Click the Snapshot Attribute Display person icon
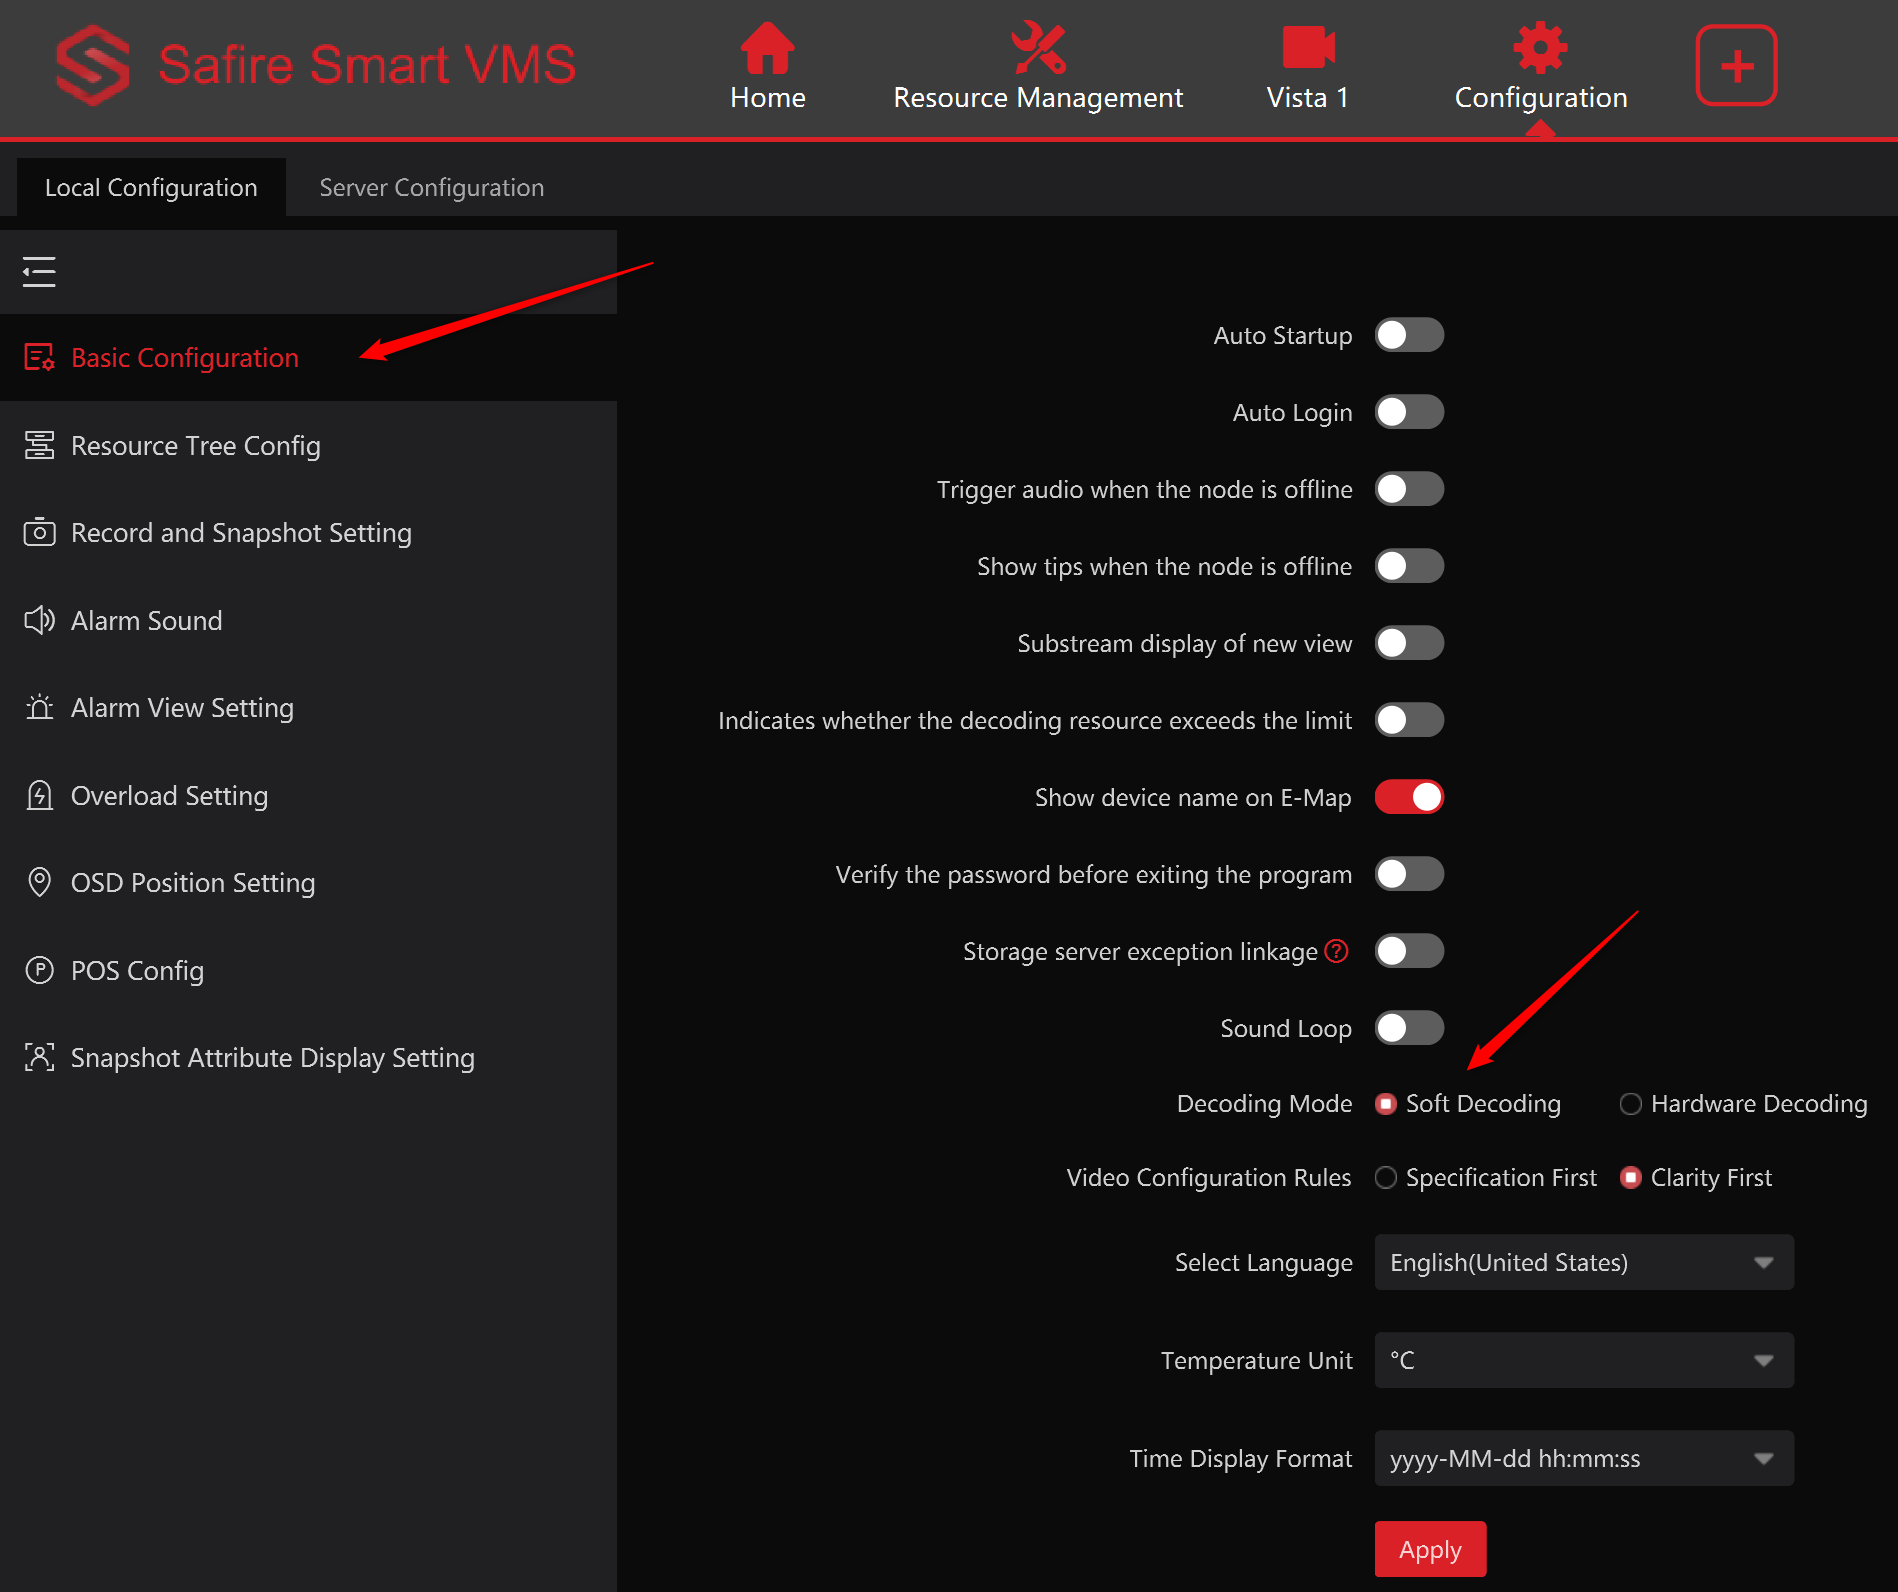Image resolution: width=1898 pixels, height=1592 pixels. tap(39, 1057)
